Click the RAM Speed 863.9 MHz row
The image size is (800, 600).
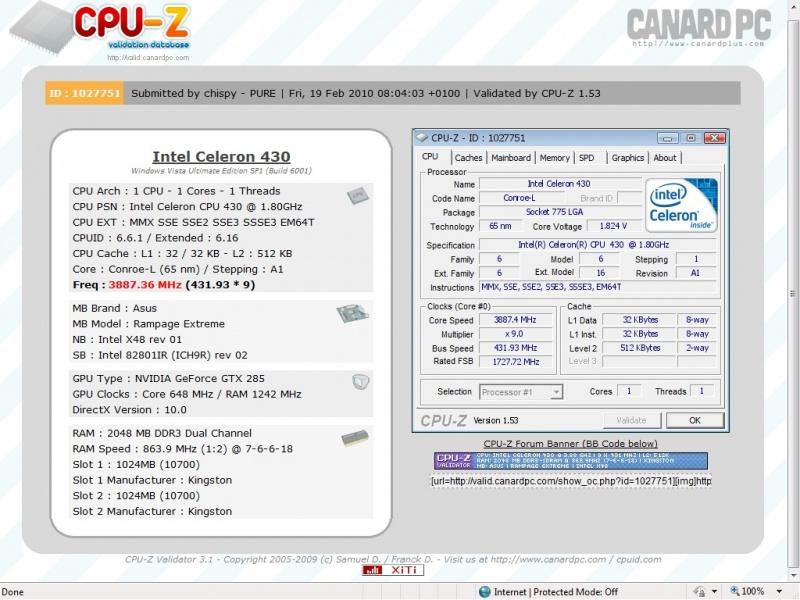click(x=183, y=449)
